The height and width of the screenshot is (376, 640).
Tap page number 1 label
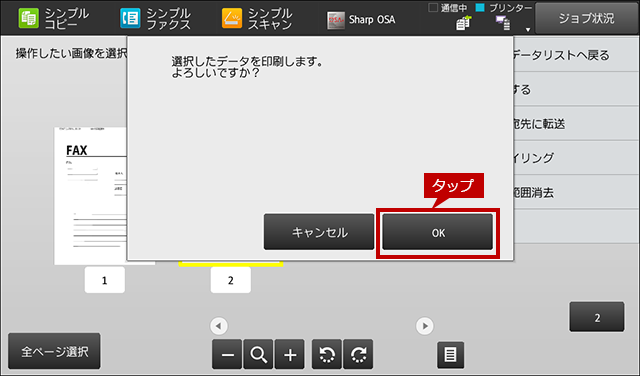point(104,280)
